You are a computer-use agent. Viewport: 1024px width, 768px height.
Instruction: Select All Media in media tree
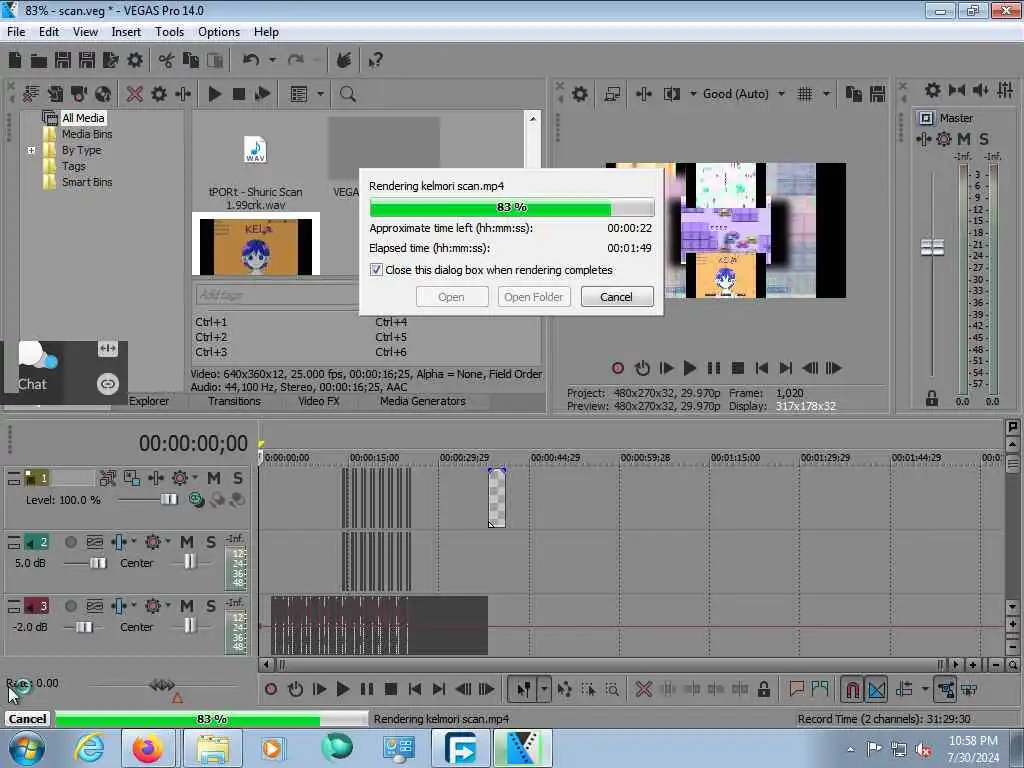(83, 118)
